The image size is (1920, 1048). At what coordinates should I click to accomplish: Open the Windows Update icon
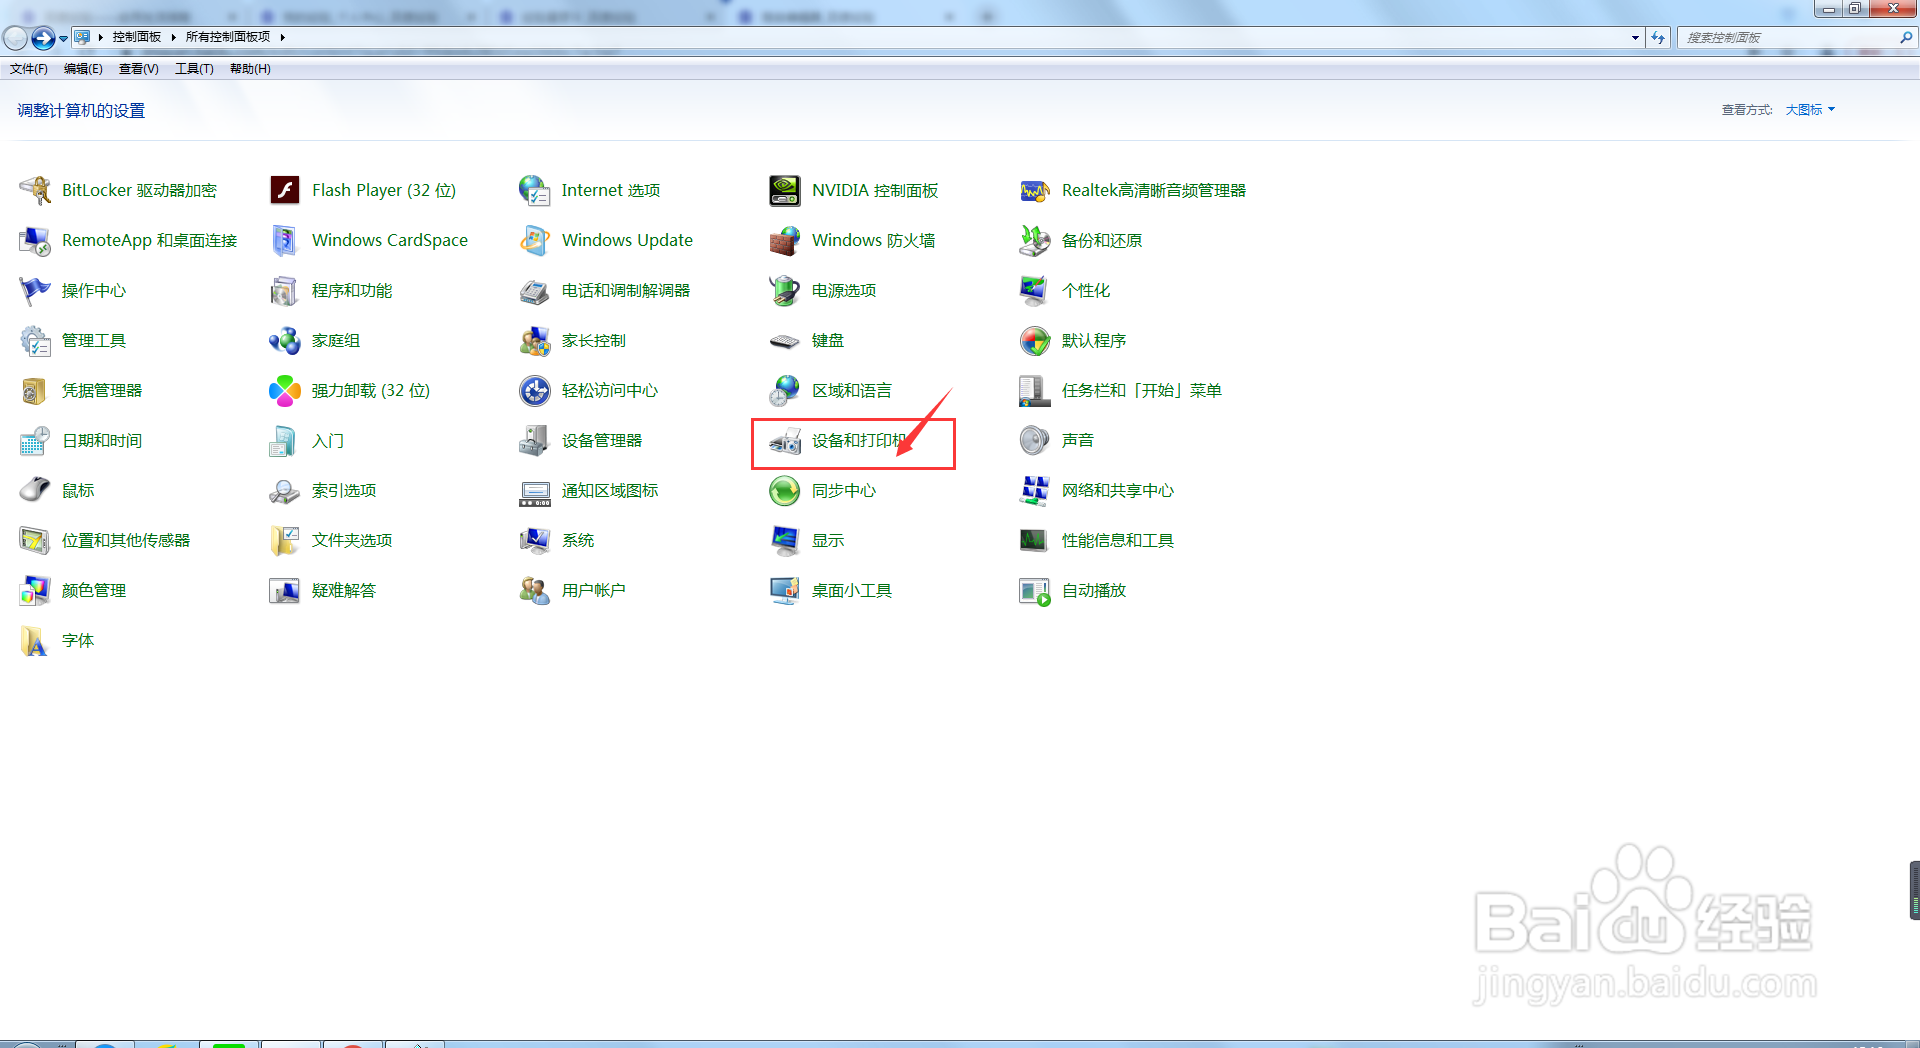pos(535,240)
